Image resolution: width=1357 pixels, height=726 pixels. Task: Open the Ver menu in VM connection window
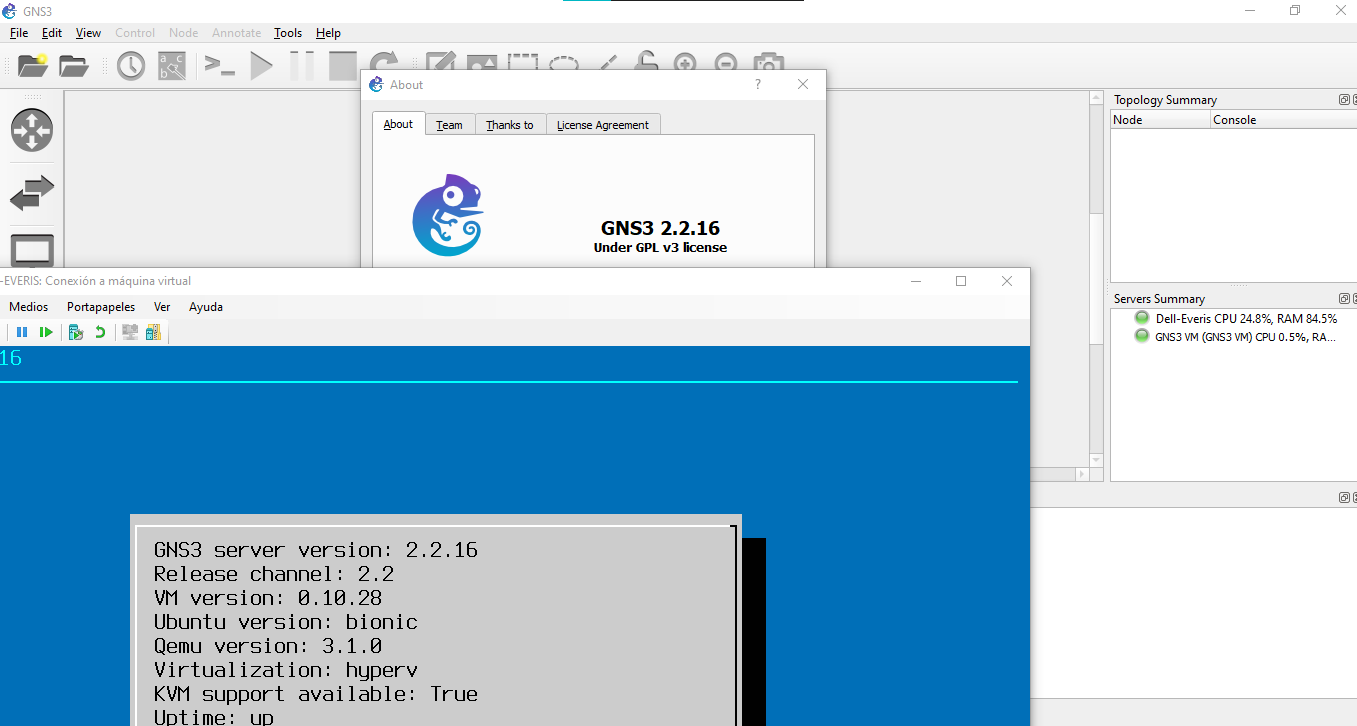[162, 307]
